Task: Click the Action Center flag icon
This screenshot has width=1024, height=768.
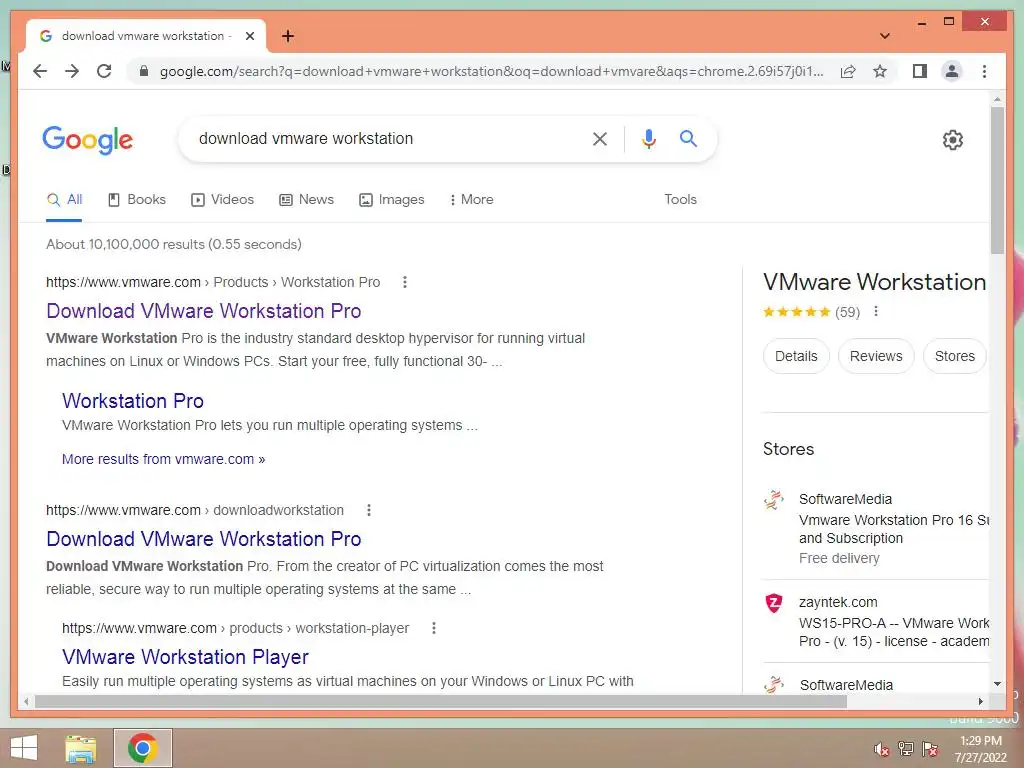Action: 930,749
